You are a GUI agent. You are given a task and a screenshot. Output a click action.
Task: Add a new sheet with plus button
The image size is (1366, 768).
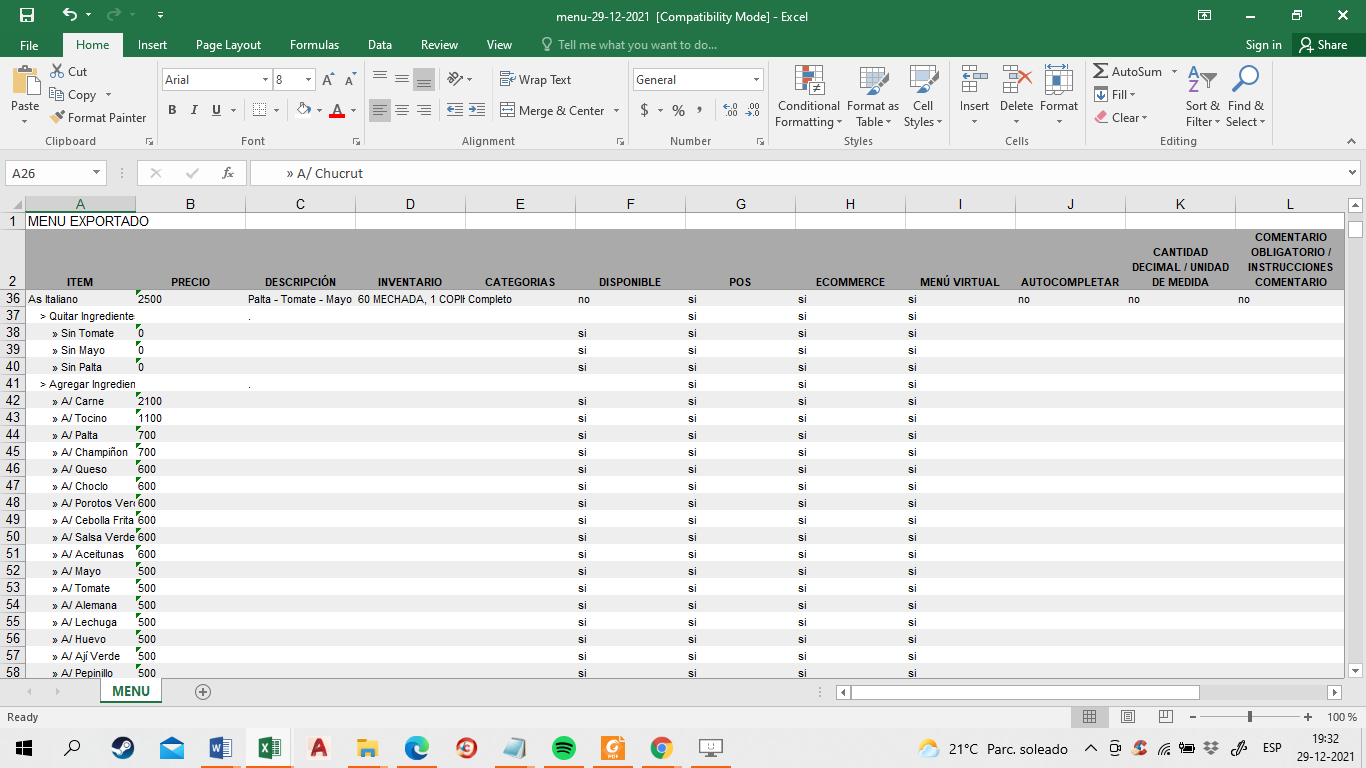[x=203, y=691]
